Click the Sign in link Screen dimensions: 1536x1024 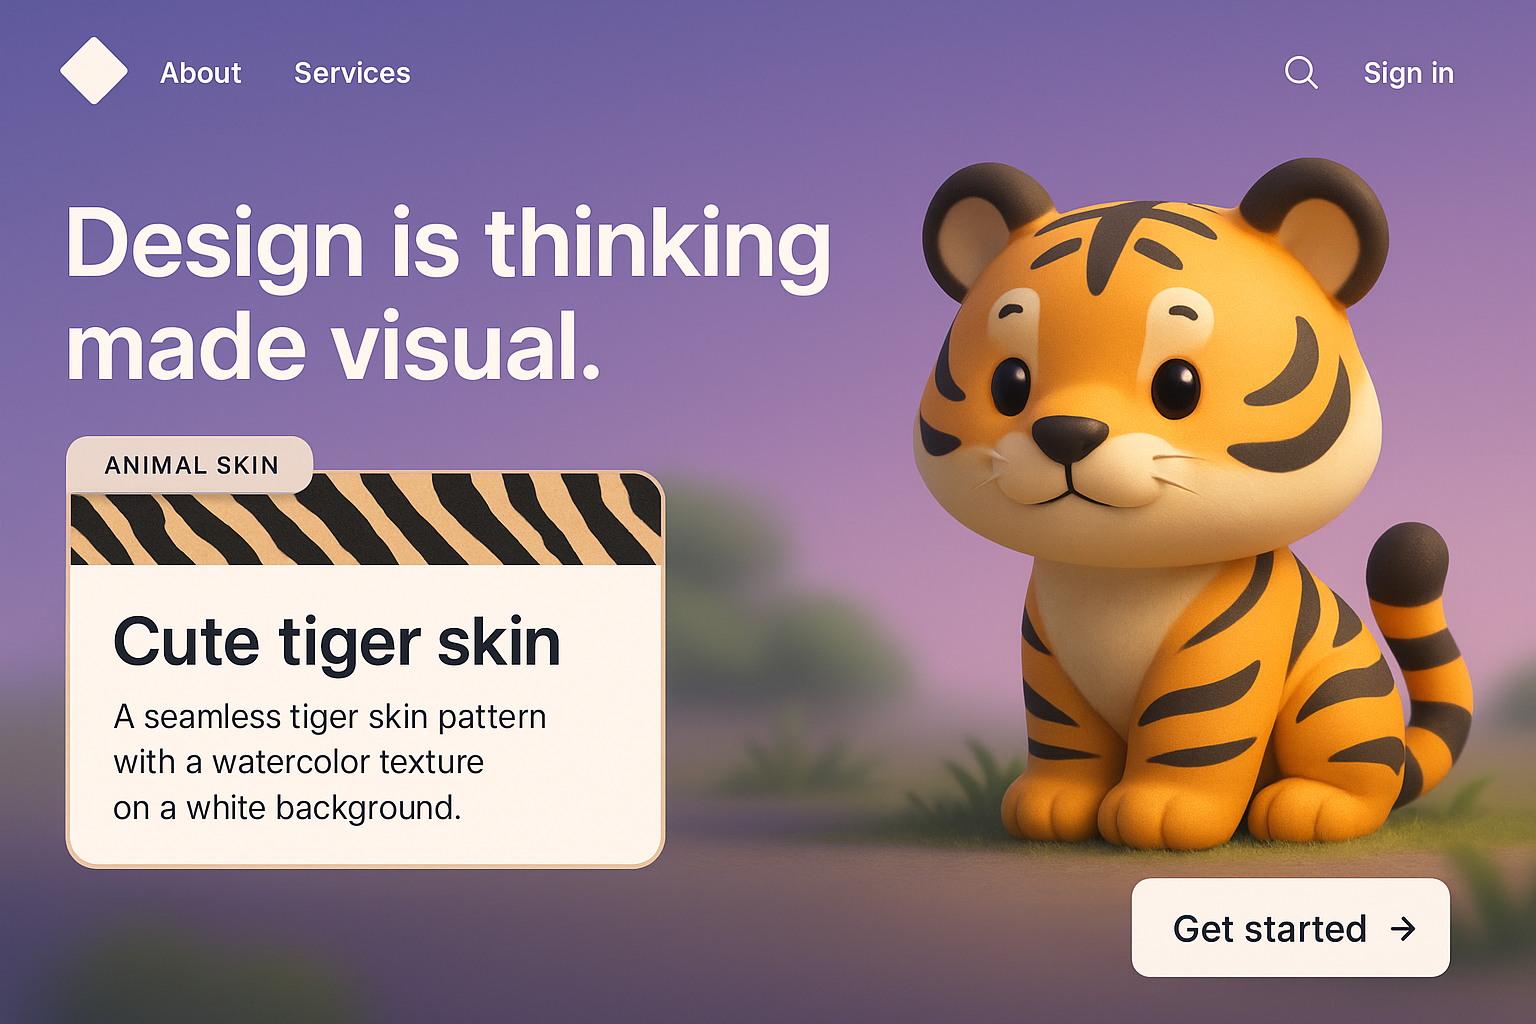point(1408,73)
